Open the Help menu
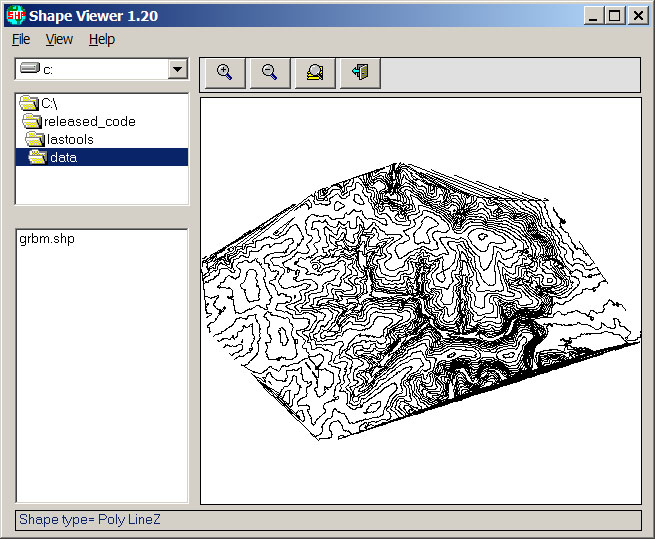Screen dimensions: 655x539 click(102, 39)
